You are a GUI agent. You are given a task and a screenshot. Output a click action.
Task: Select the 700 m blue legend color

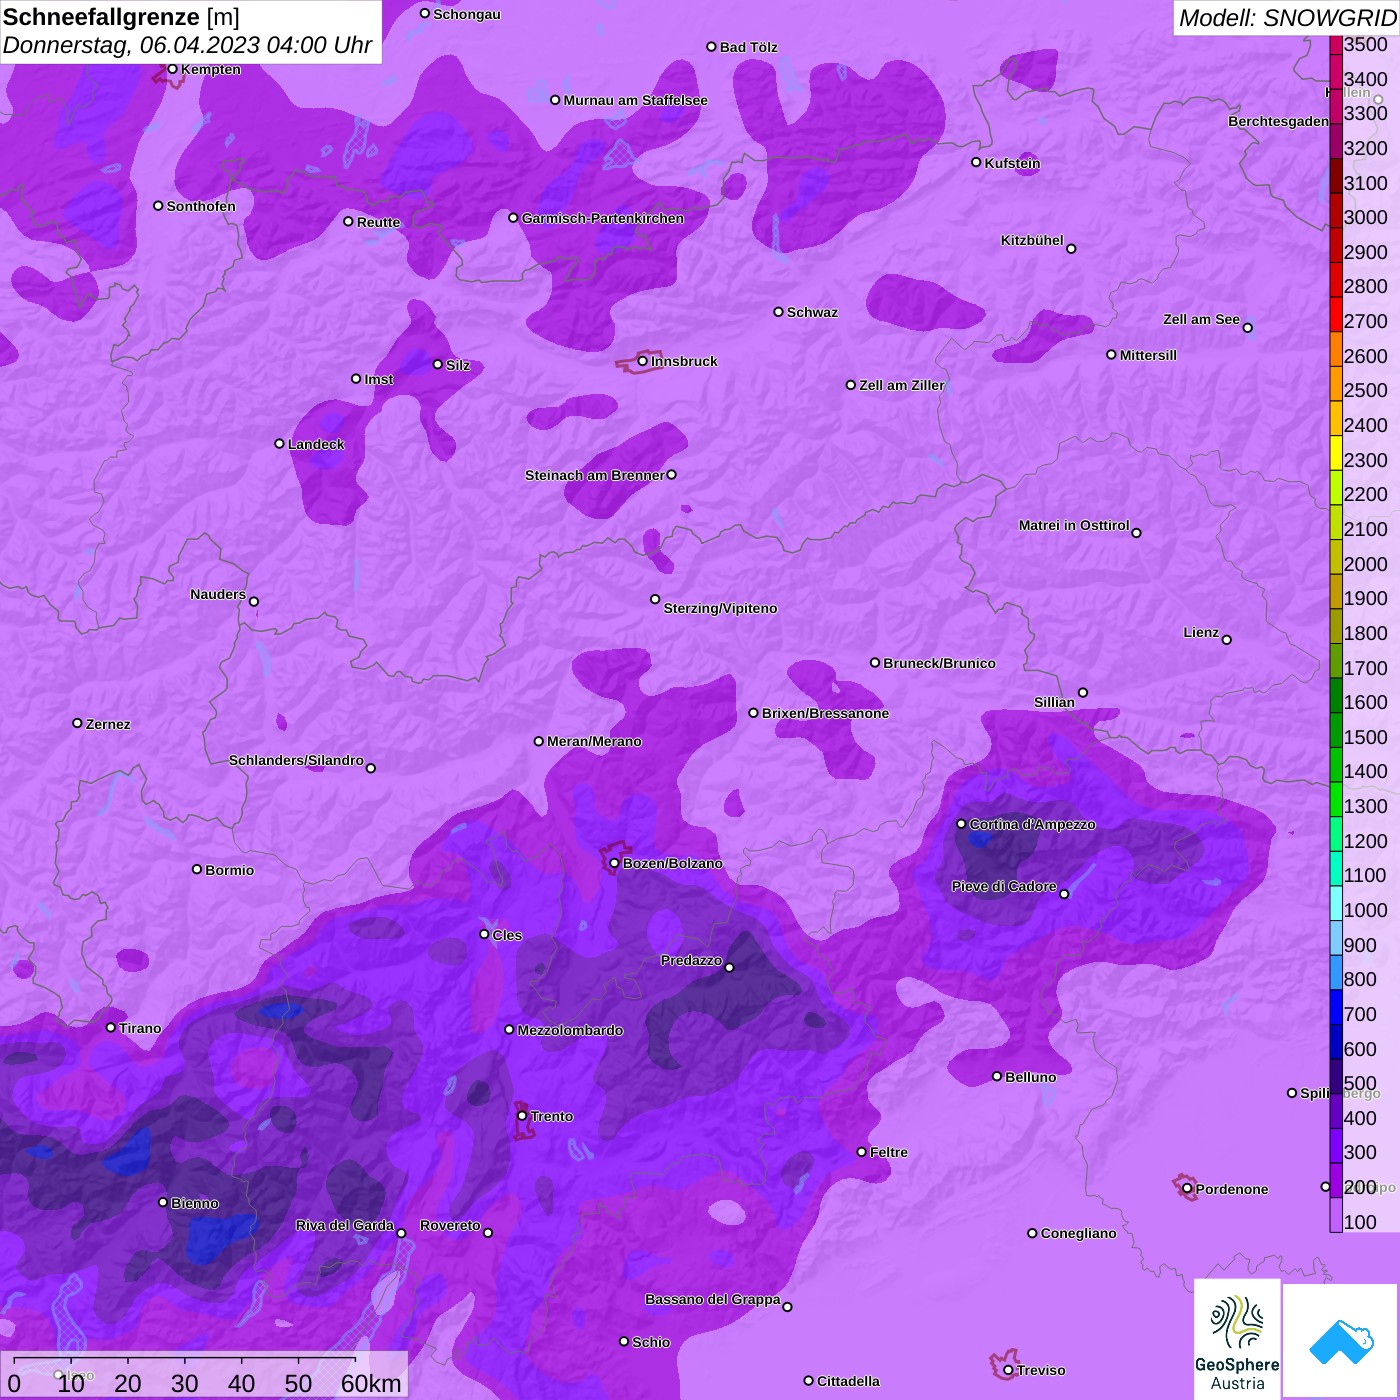1336,1007
